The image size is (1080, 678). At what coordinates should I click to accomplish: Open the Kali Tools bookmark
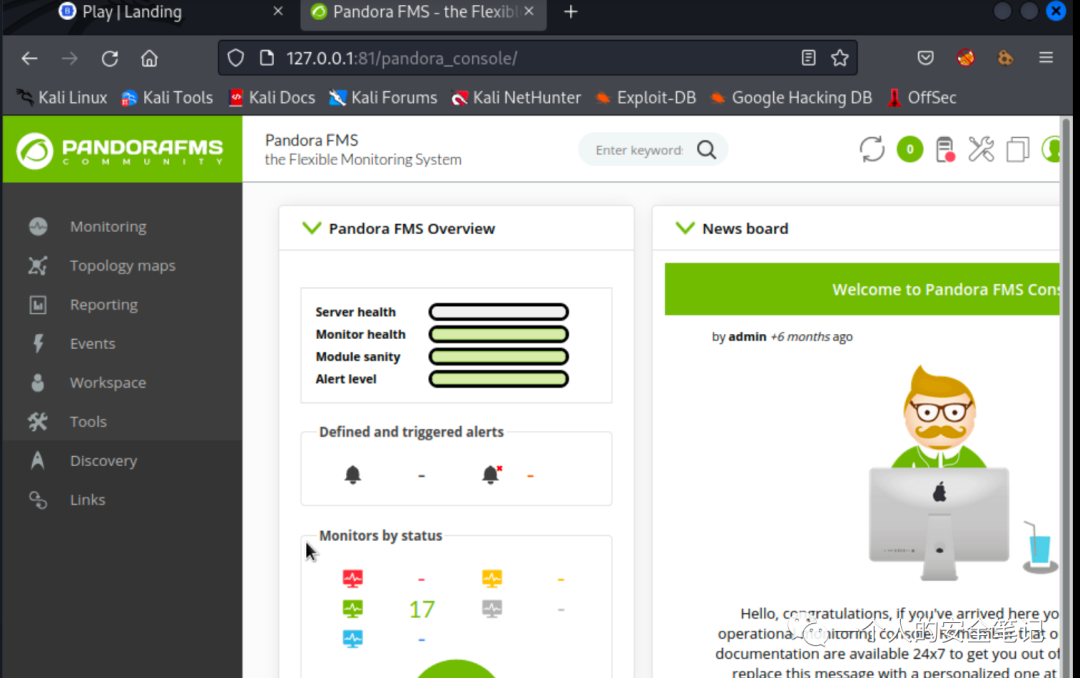pyautogui.click(x=167, y=98)
